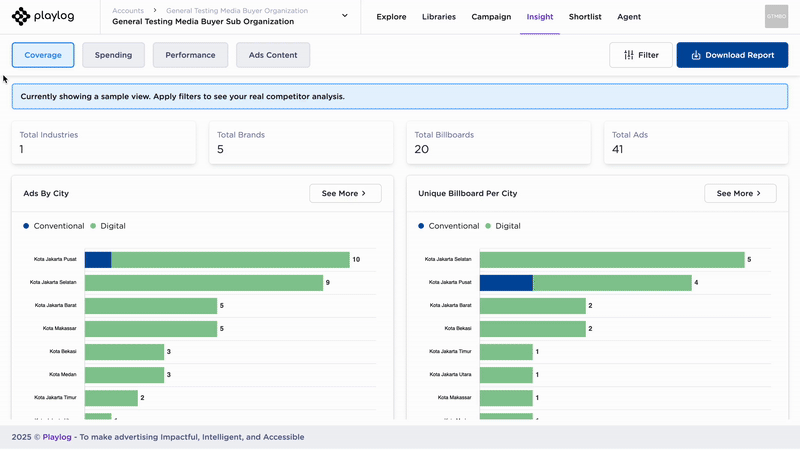The height and width of the screenshot is (450, 800).
Task: Open See More for Unique Billboard Per City
Action: point(740,193)
